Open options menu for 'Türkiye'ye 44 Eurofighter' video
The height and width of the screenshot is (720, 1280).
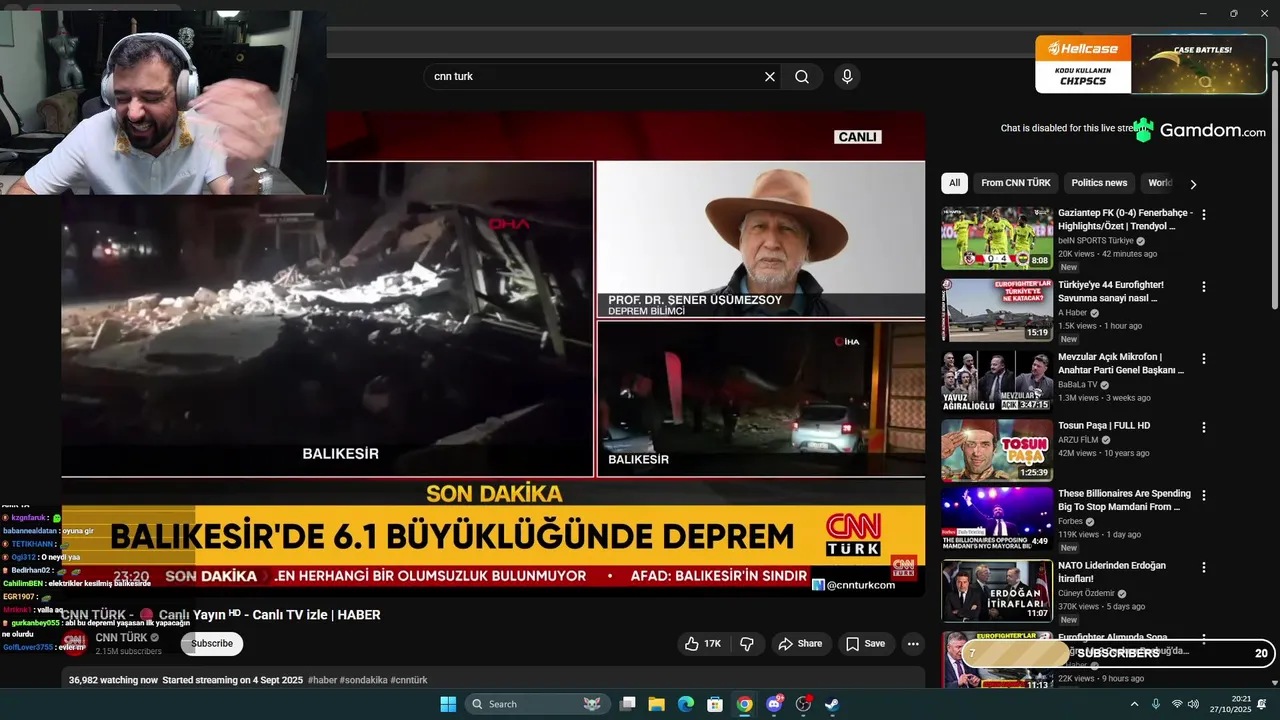(x=1204, y=287)
